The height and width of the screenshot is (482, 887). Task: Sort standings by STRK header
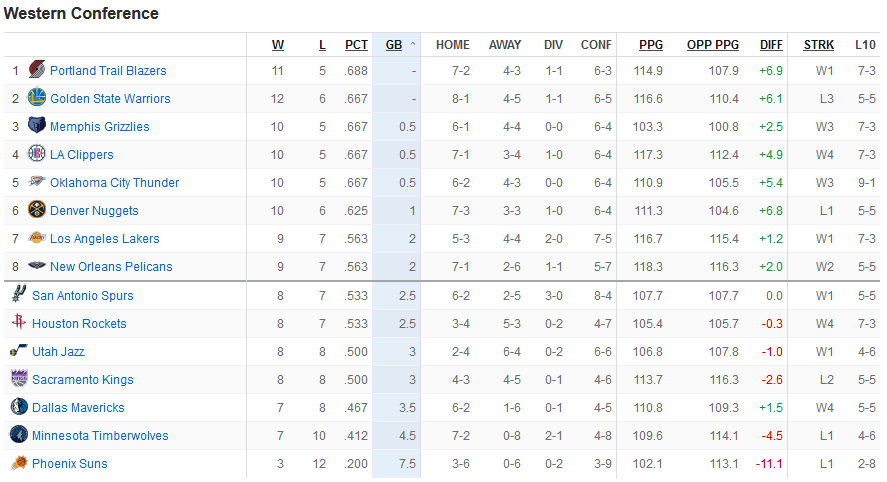(818, 45)
